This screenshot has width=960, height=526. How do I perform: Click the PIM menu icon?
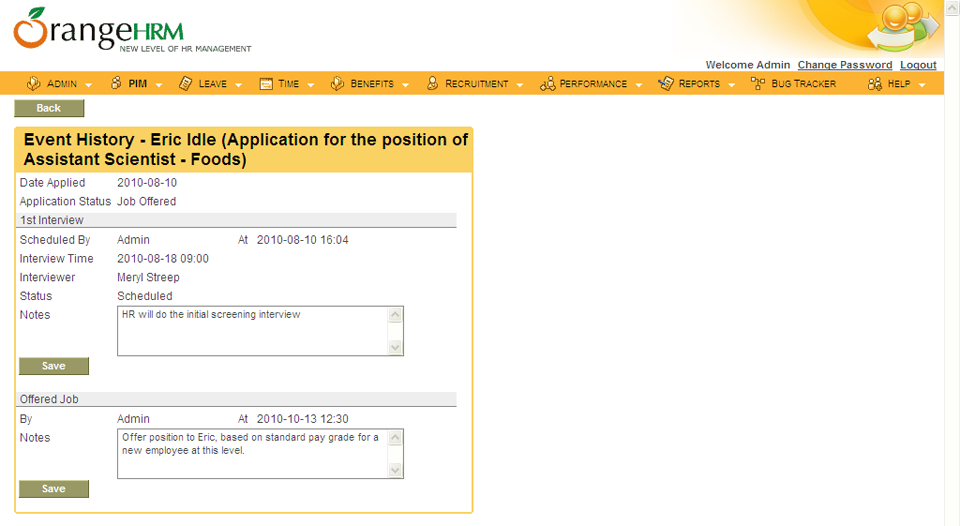click(x=116, y=83)
